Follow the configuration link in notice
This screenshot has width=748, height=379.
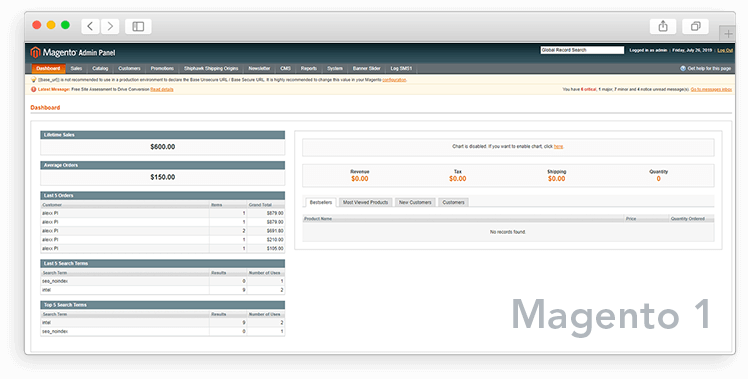pos(394,80)
